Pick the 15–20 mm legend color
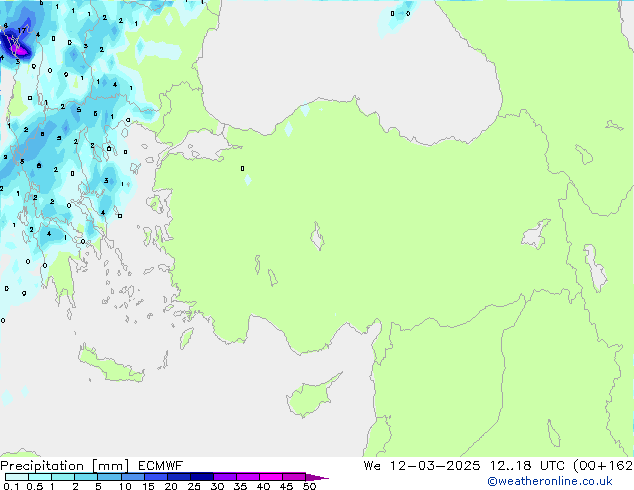 point(155,477)
